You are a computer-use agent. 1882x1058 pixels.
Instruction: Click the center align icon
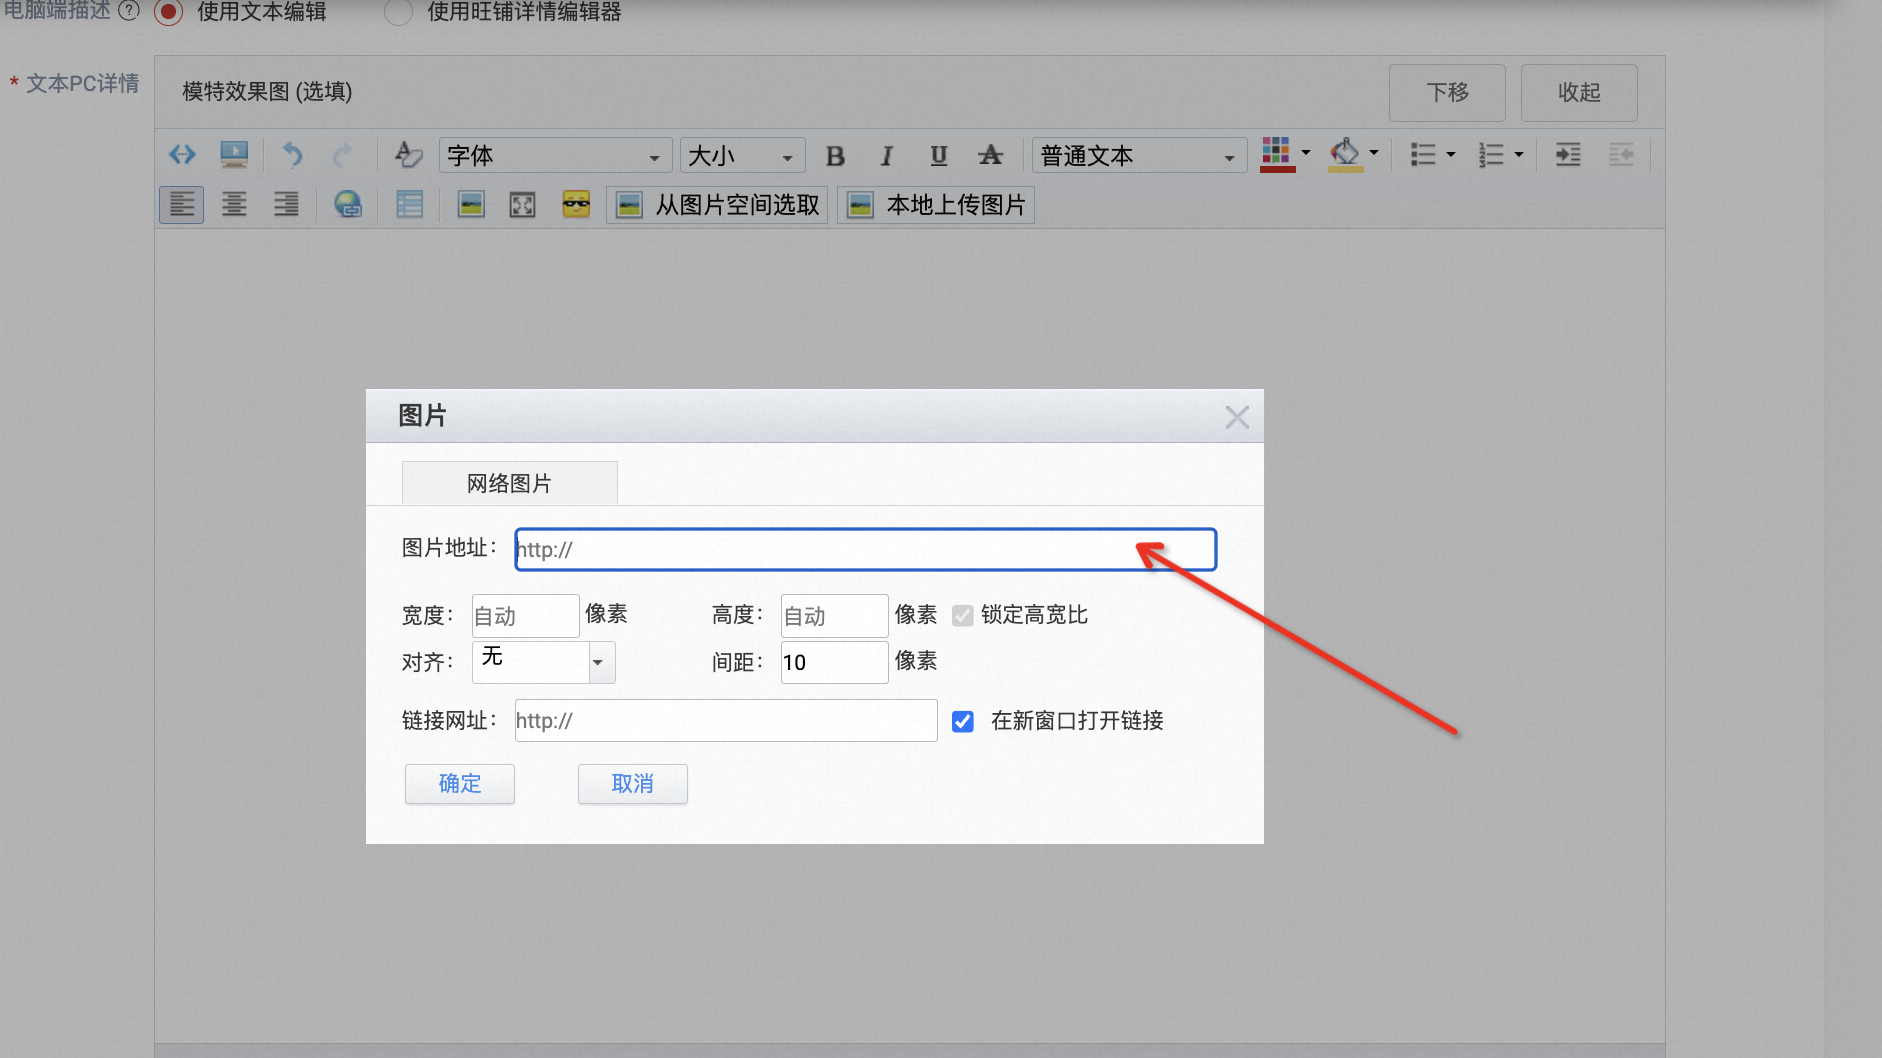pyautogui.click(x=234, y=205)
